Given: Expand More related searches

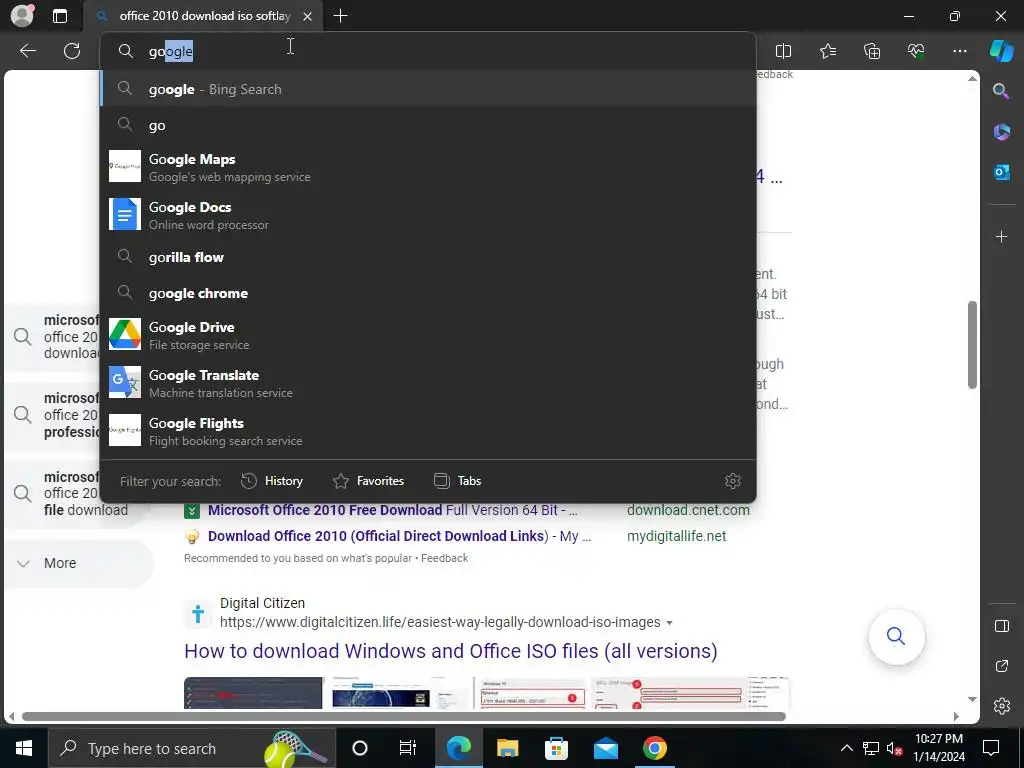Looking at the screenshot, I should 78,563.
